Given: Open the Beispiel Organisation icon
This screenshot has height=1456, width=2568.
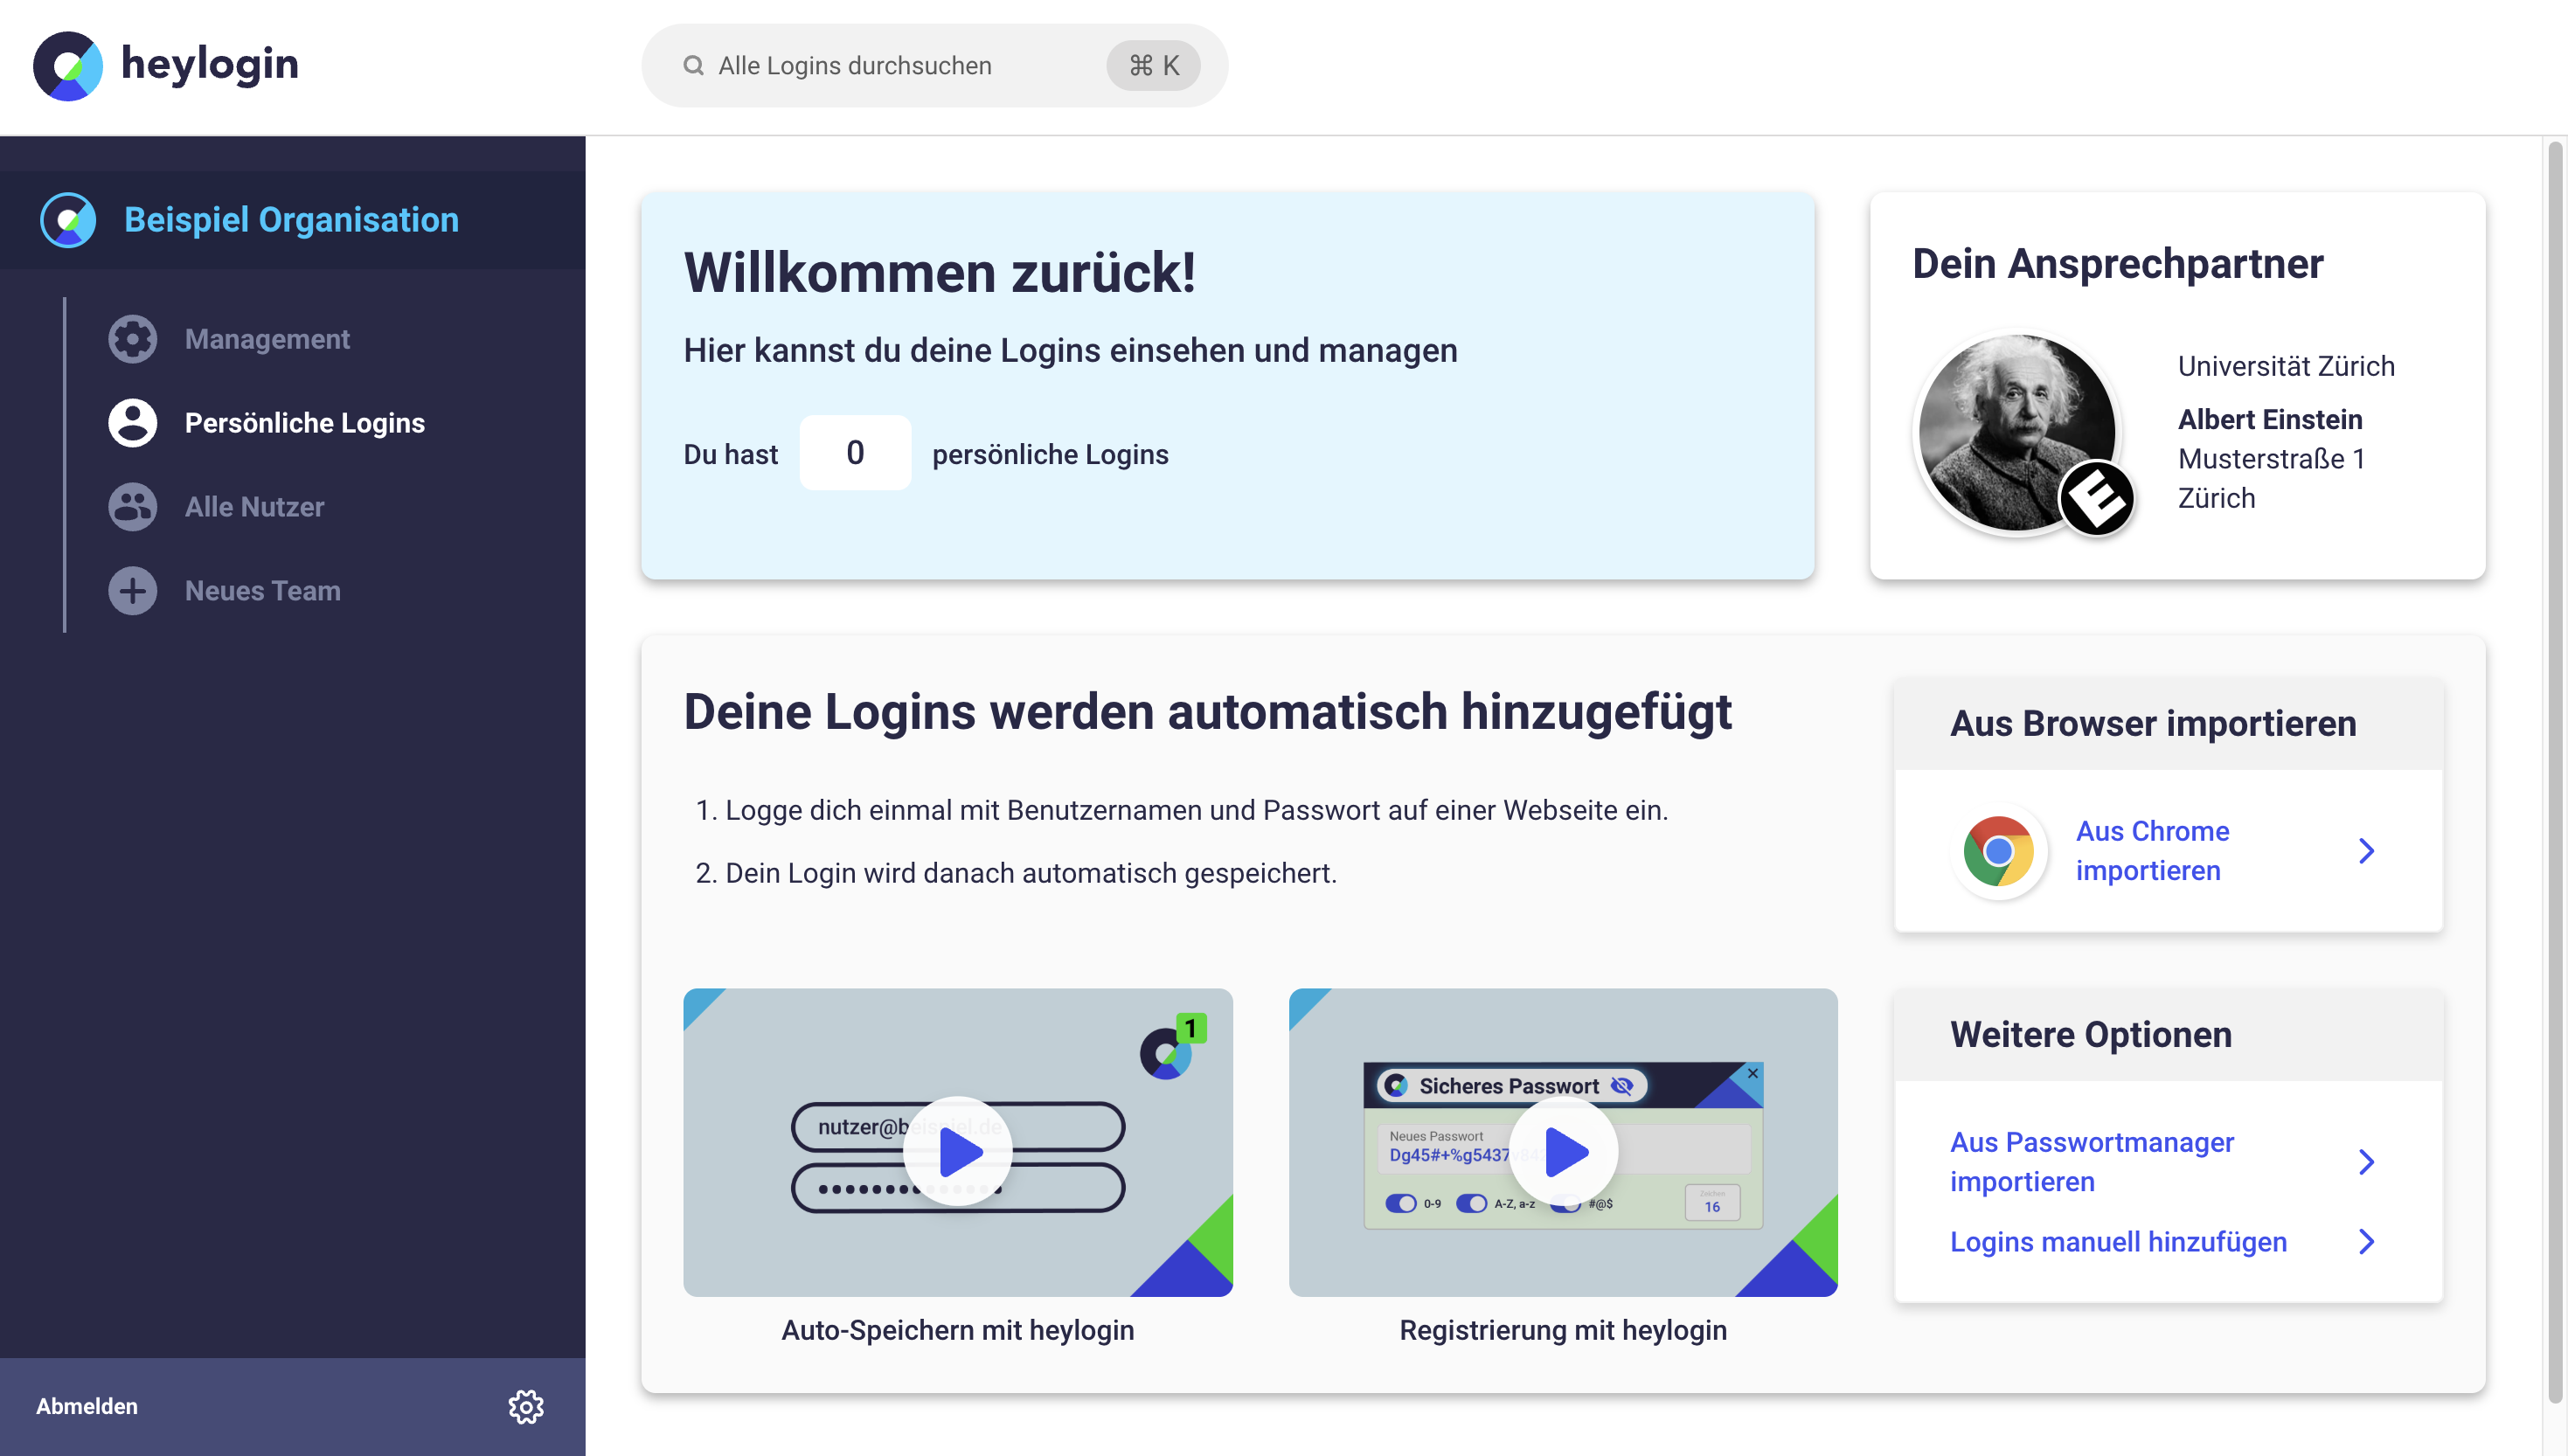Looking at the screenshot, I should (68, 220).
